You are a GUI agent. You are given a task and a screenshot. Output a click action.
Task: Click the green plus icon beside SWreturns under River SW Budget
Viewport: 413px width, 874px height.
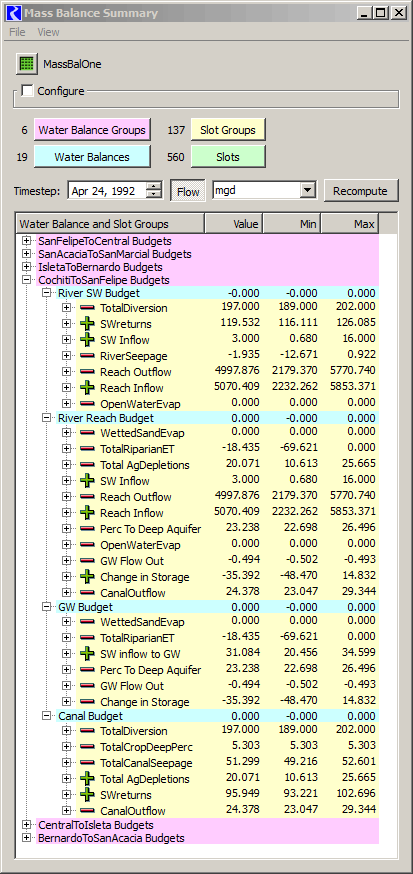pos(87,323)
